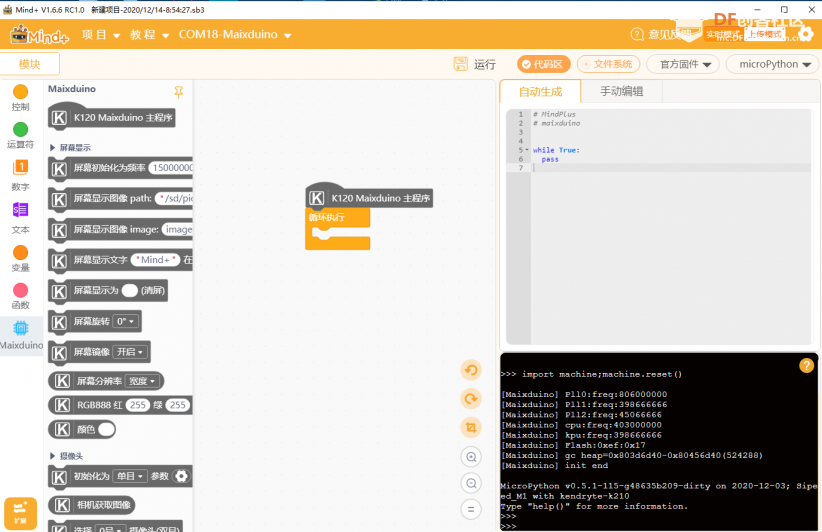
Task: Expand the 屏幕显示 section triangle
Action: click(52, 148)
